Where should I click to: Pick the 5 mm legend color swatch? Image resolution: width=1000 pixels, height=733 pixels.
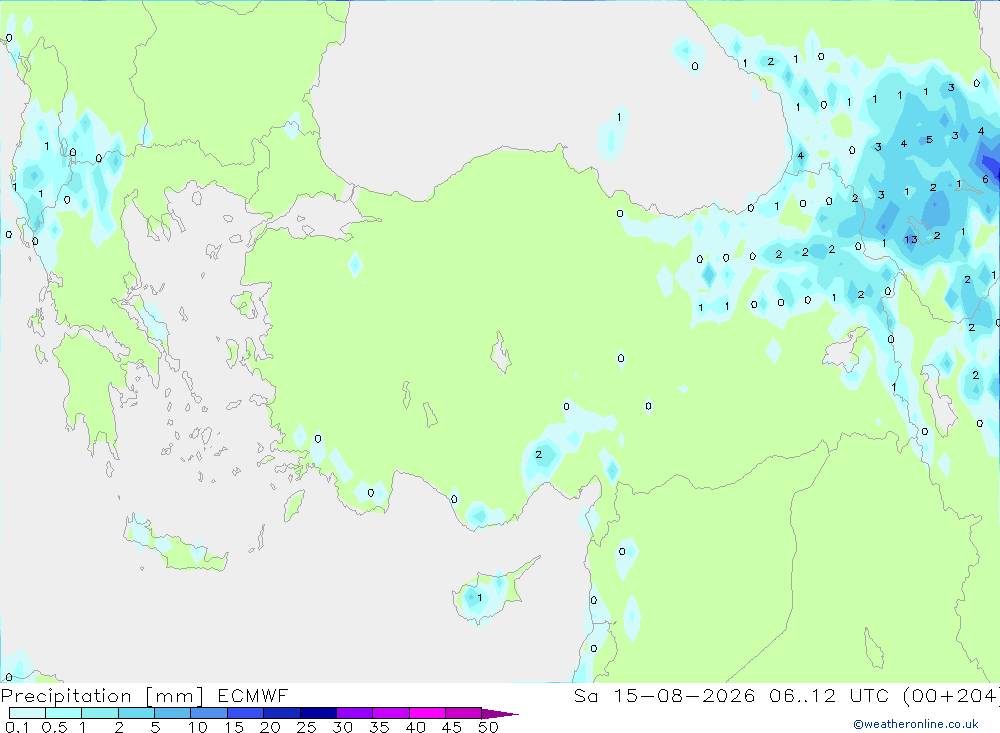173,713
